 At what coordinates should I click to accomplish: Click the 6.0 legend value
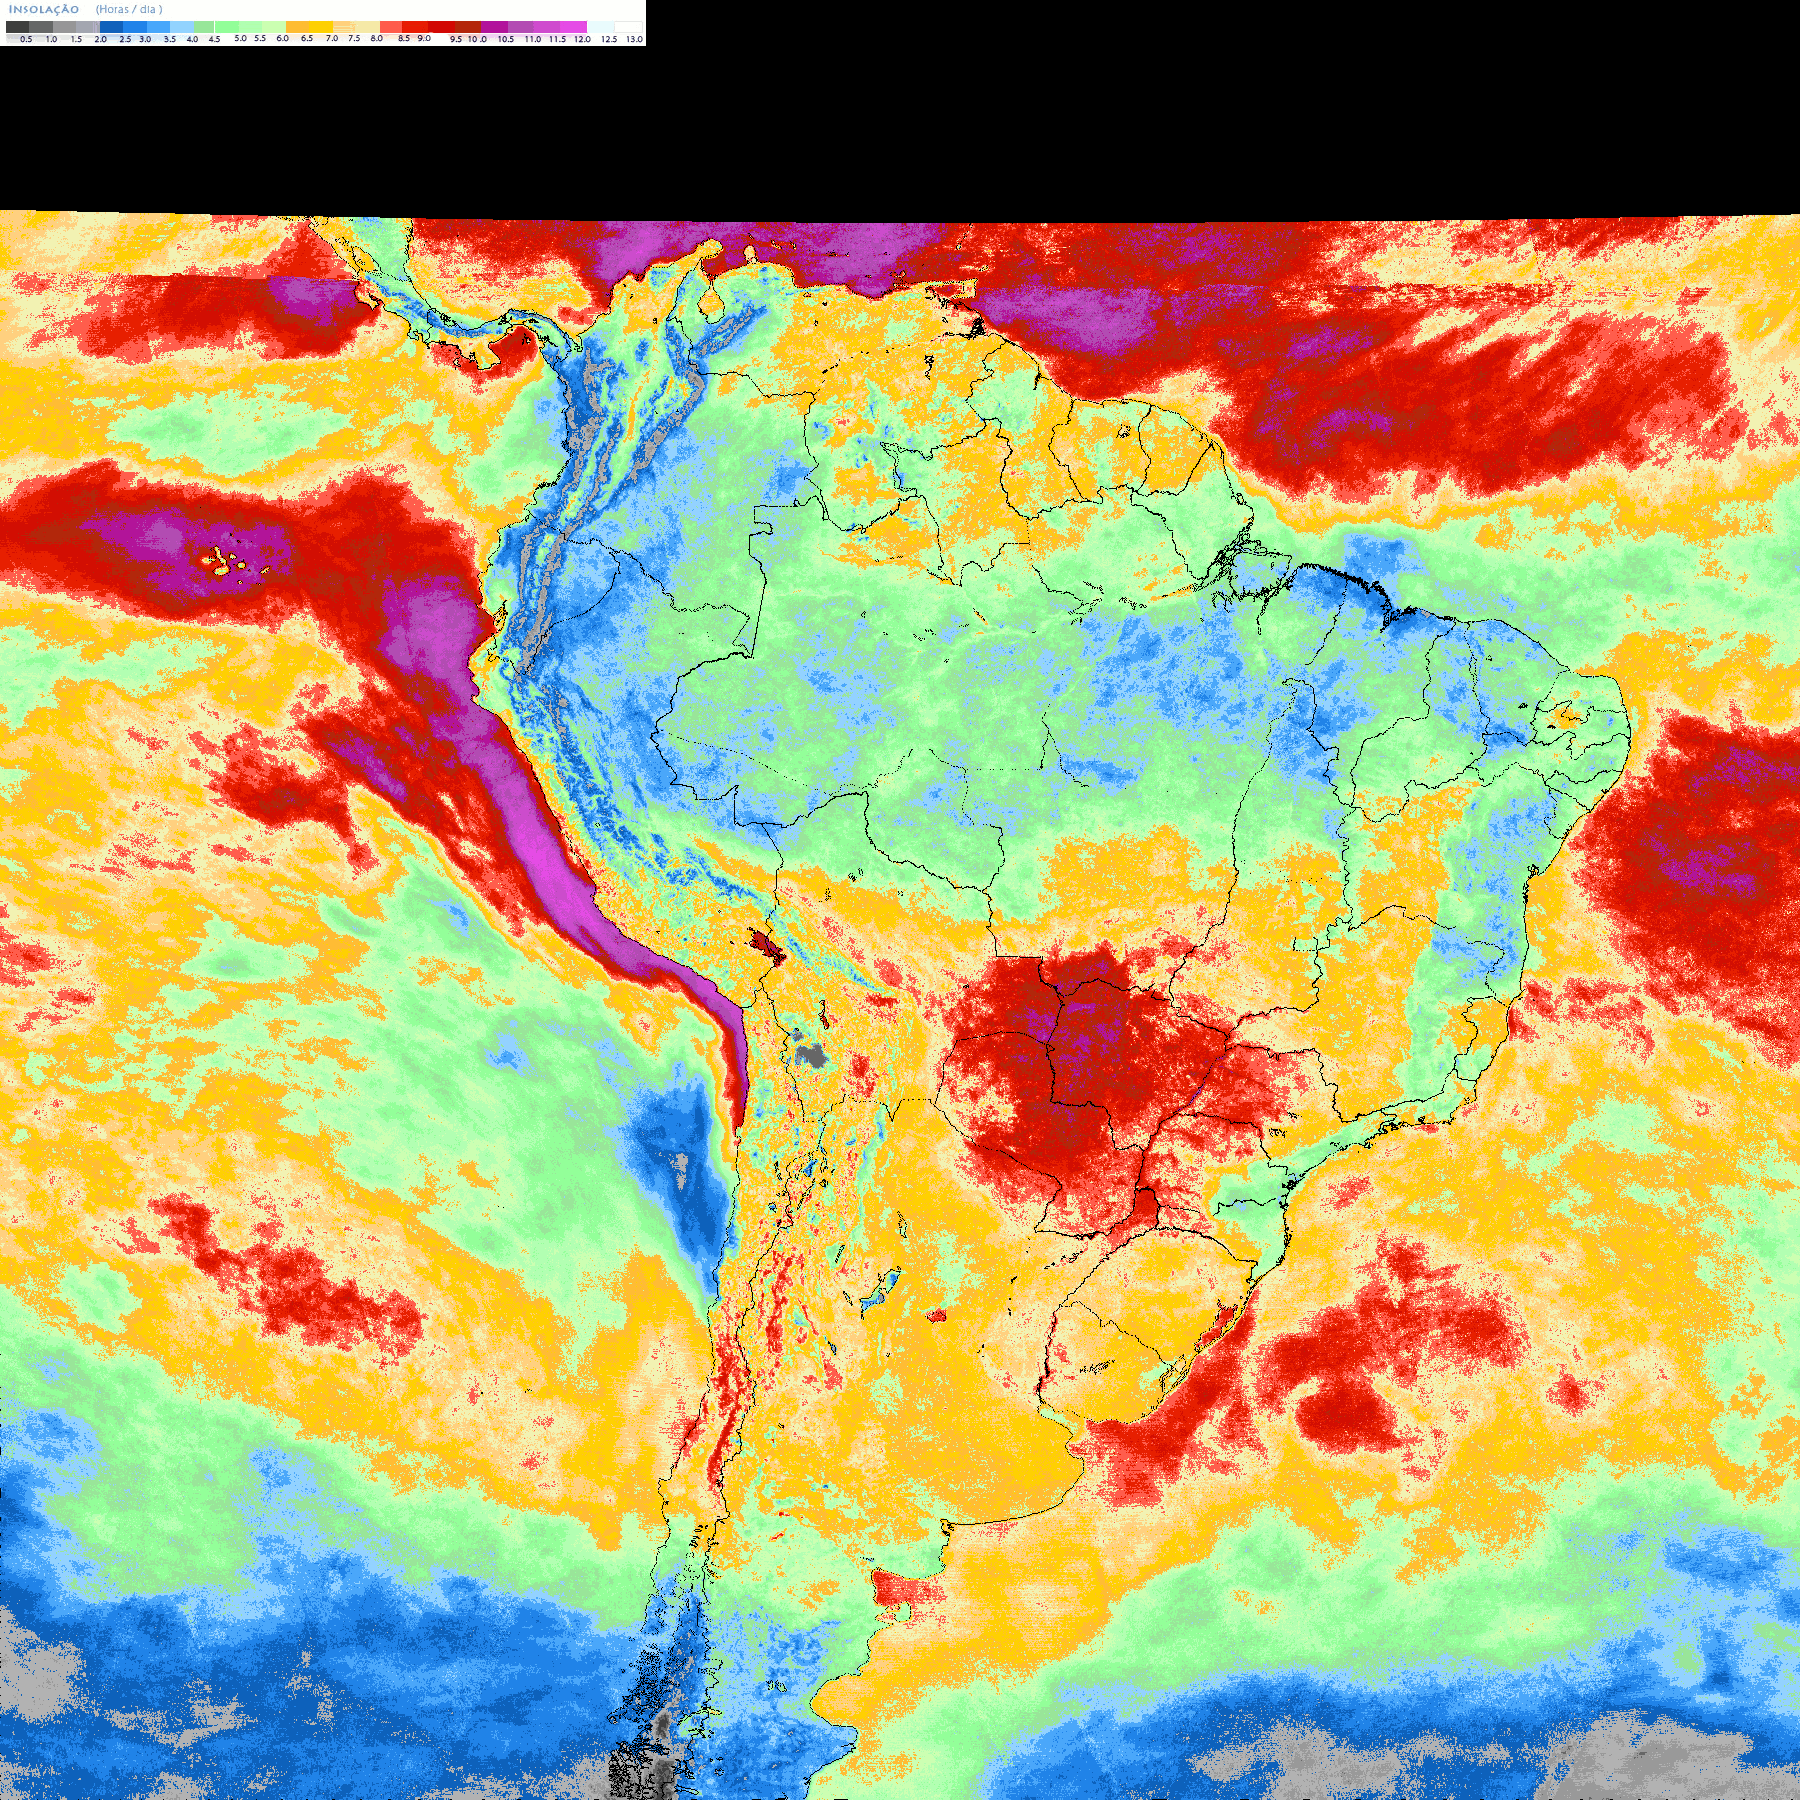(282, 38)
